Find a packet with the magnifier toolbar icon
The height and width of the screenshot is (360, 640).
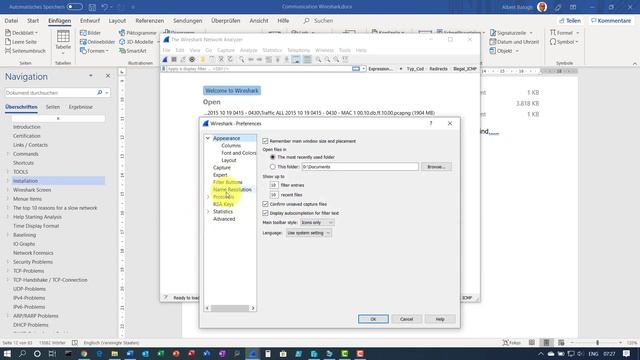pyautogui.click(x=242, y=60)
